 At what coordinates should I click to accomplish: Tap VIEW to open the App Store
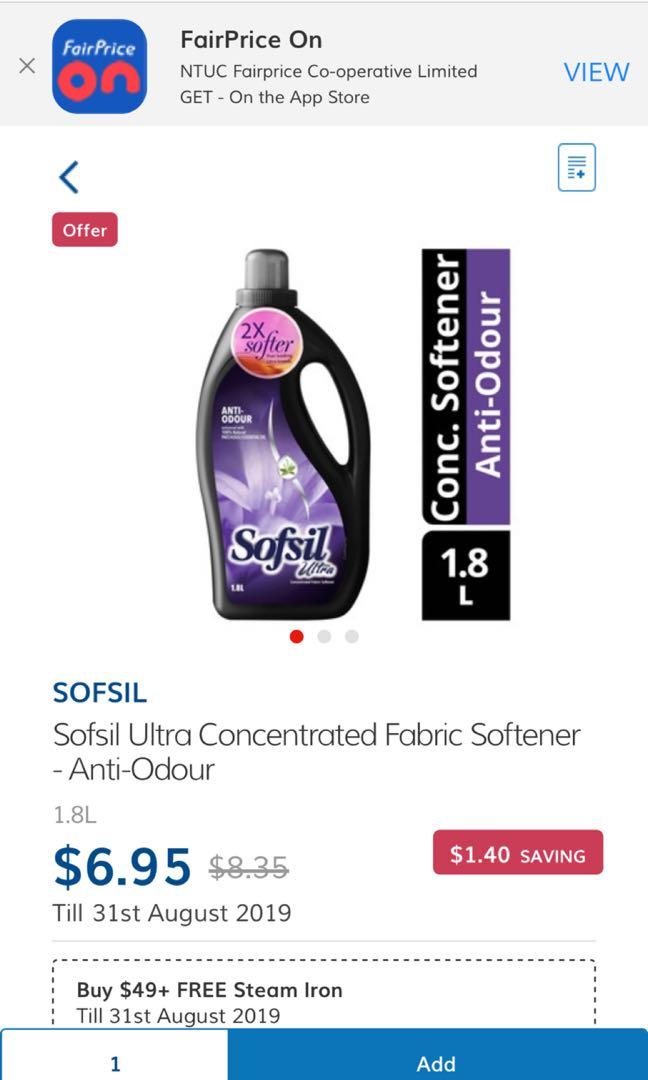pyautogui.click(x=595, y=71)
